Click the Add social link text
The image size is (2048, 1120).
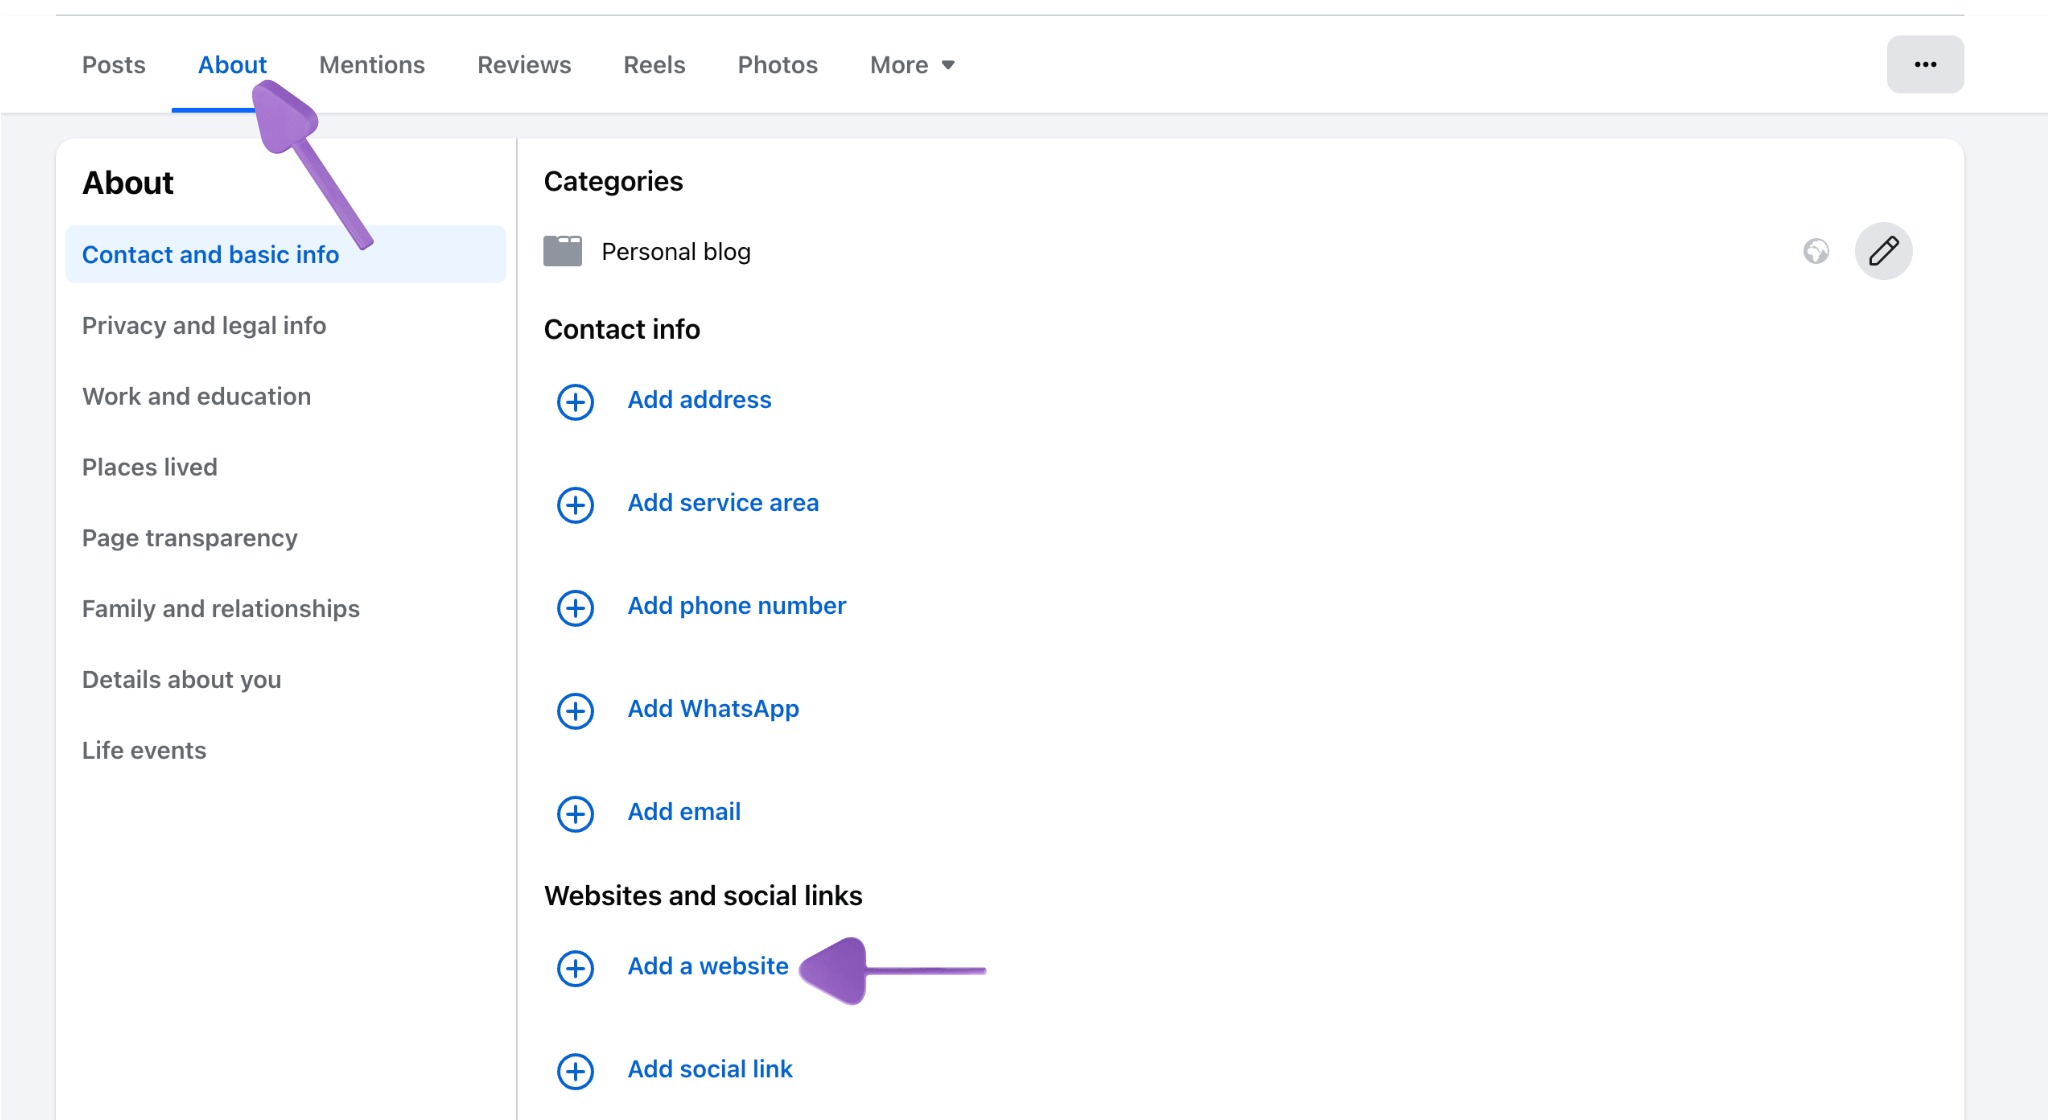(710, 1069)
